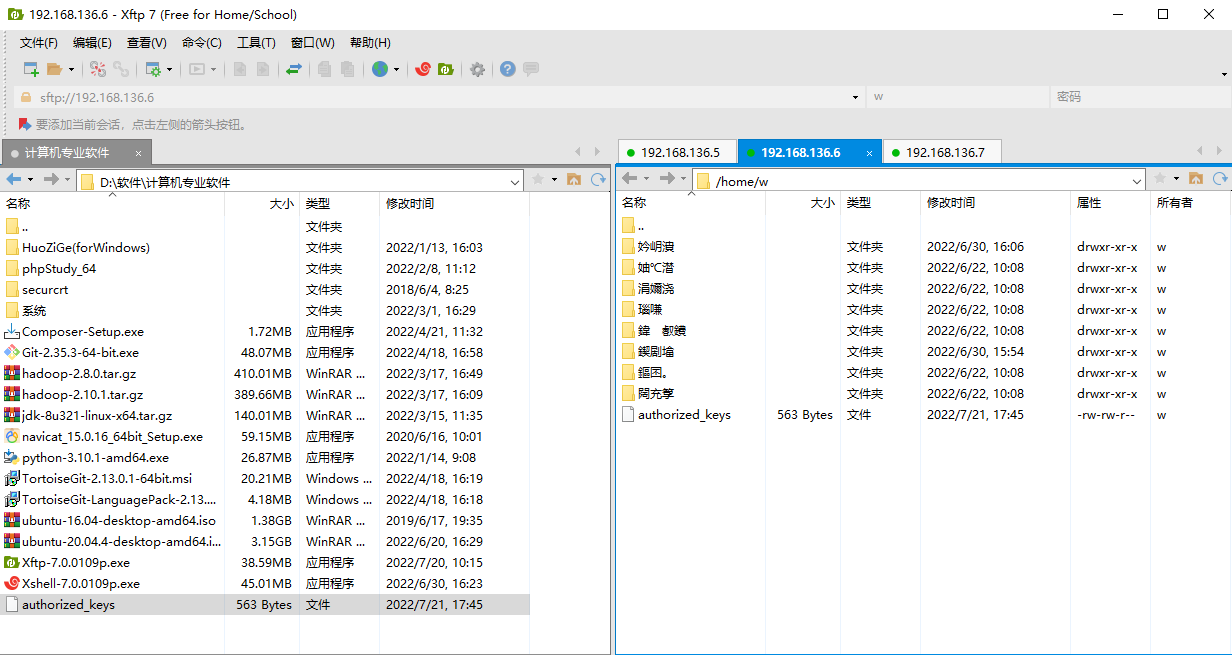Screen dimensions: 1232x655
Task: Open the 编辑(E) menu
Action: tap(92, 43)
